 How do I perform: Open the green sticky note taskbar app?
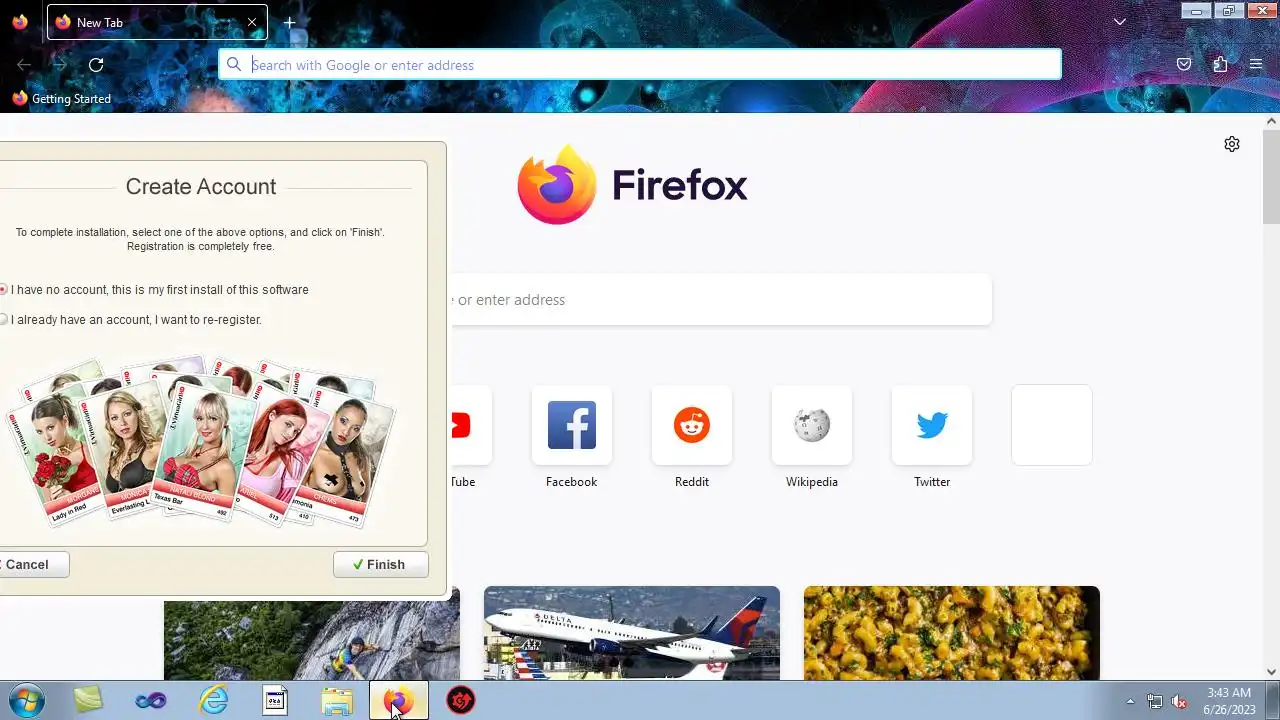pyautogui.click(x=88, y=701)
